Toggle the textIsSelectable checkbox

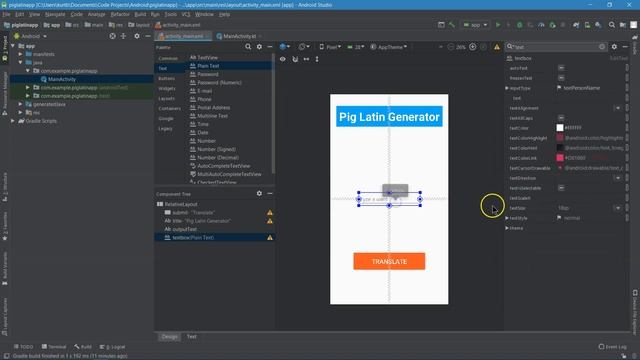pyautogui.click(x=561, y=188)
